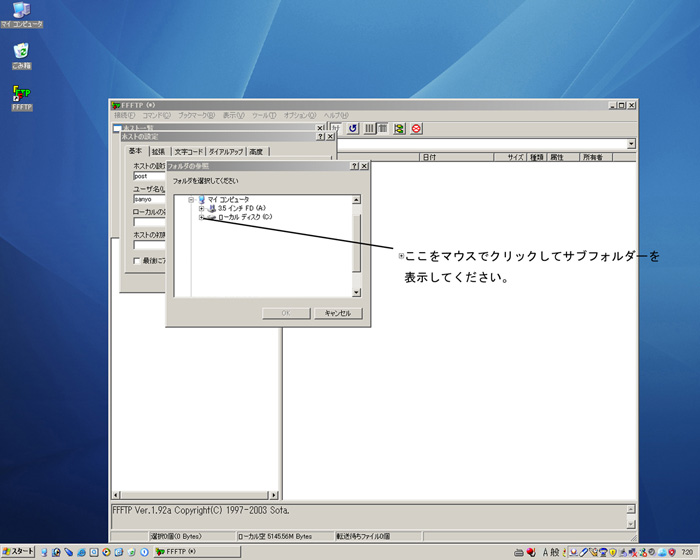Screen dimensions: 700x560
Task: Open the 表示(V) menu
Action: (x=233, y=115)
